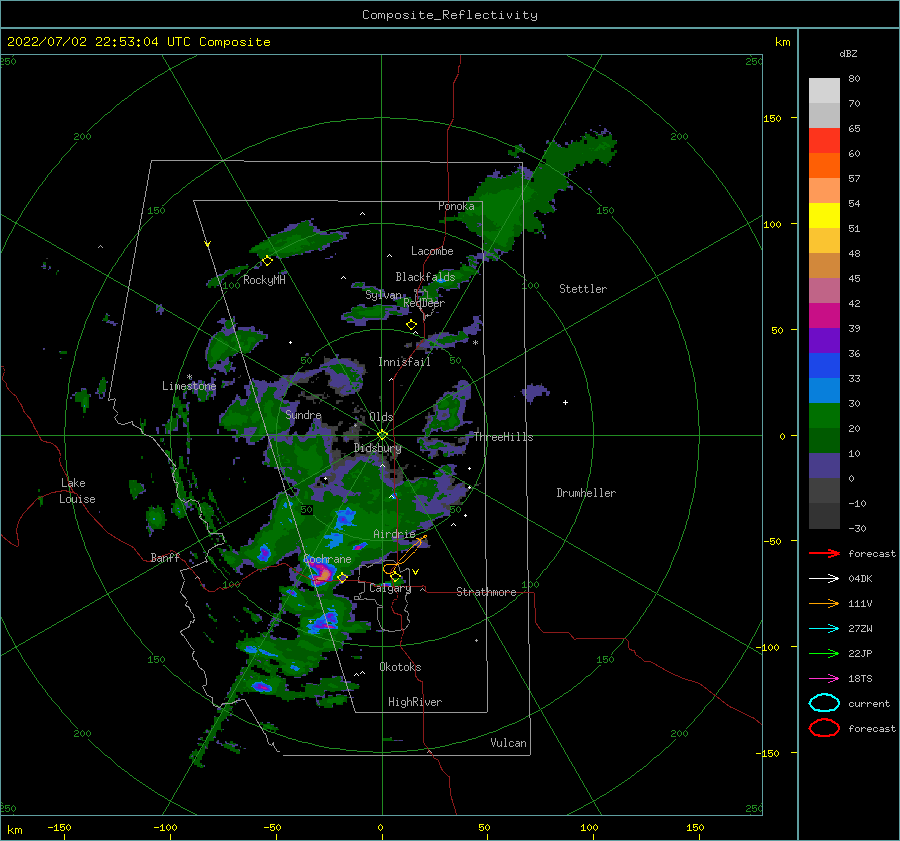900x841 pixels.
Task: Click the white plus marker east of ThreeHills
Action: coord(565,402)
